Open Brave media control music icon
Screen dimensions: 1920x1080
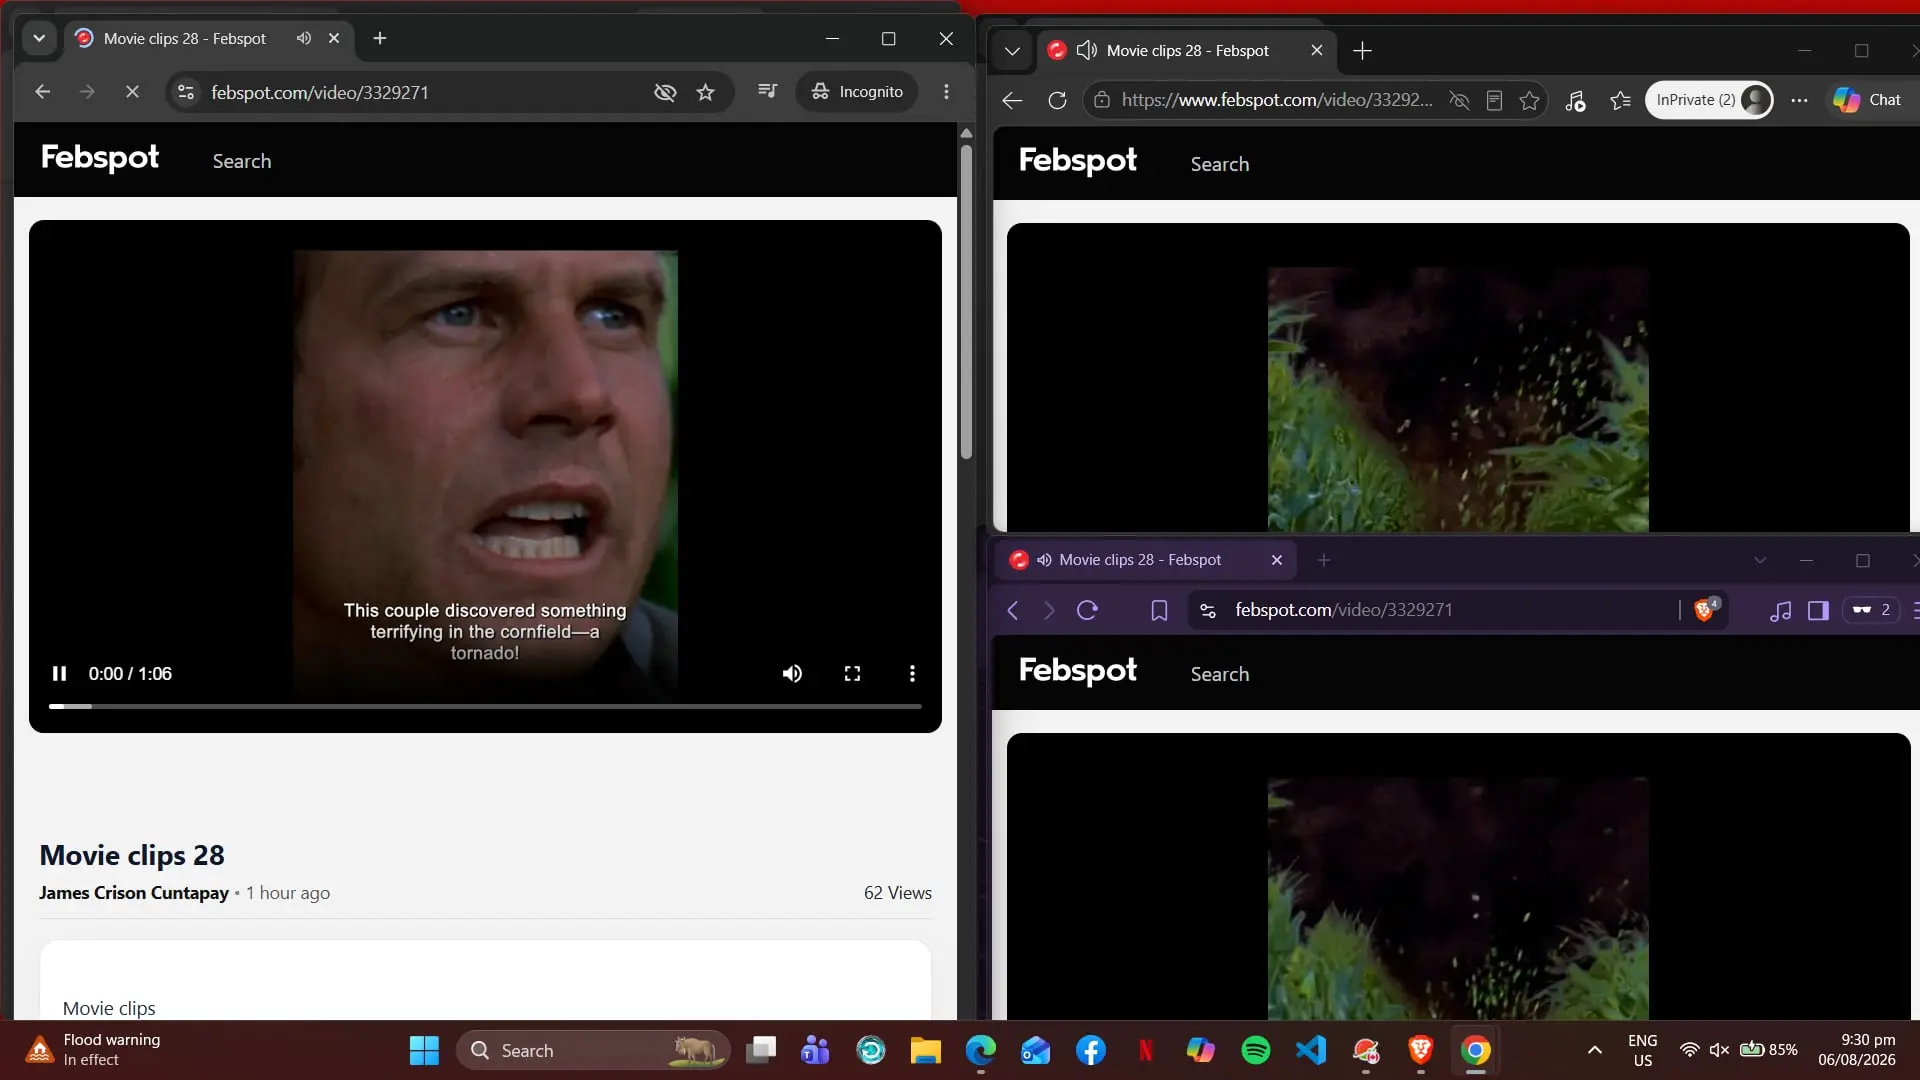point(1780,610)
